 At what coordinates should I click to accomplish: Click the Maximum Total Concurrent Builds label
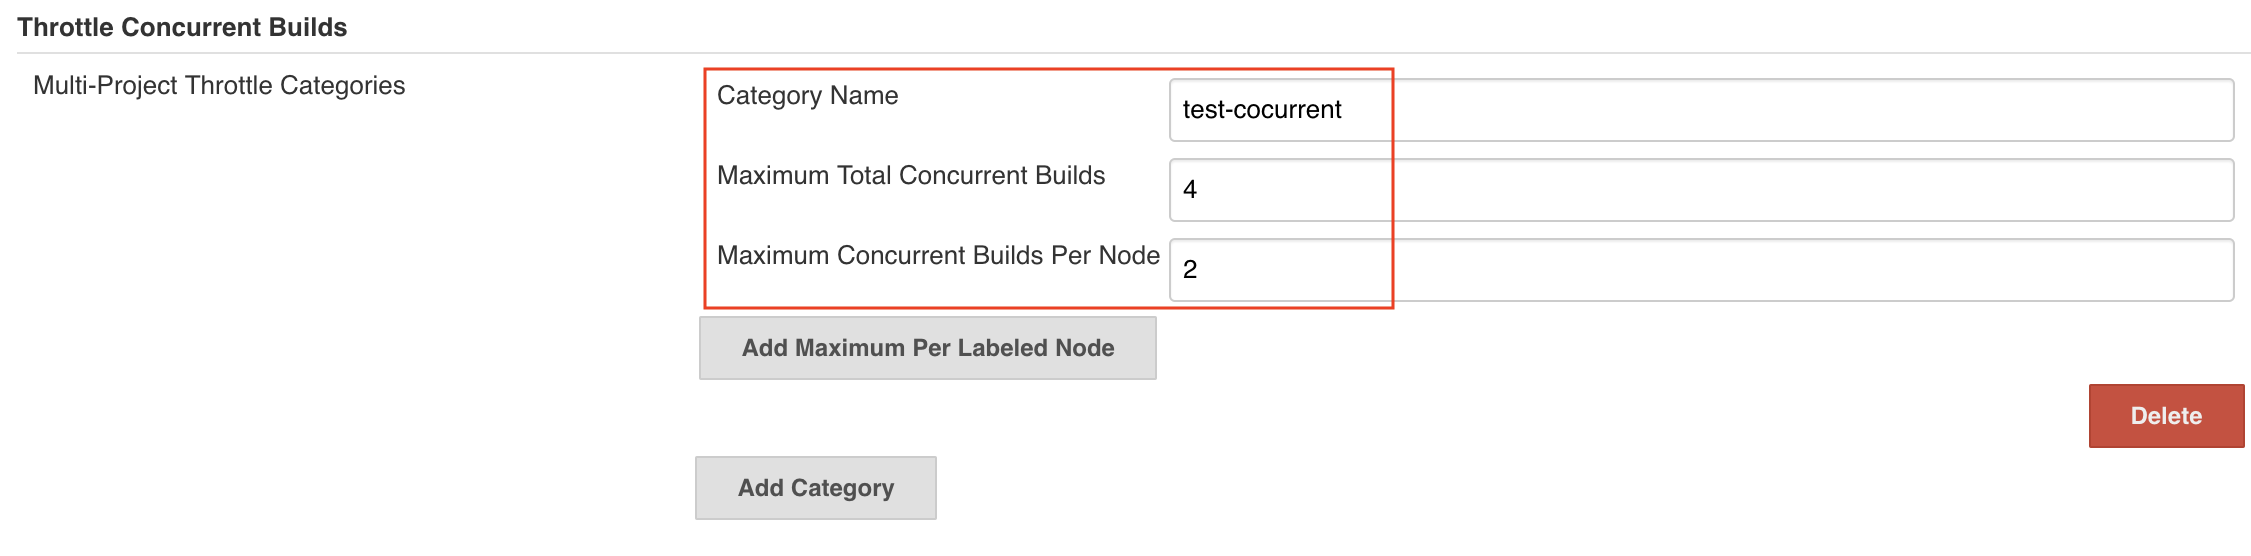pyautogui.click(x=910, y=176)
